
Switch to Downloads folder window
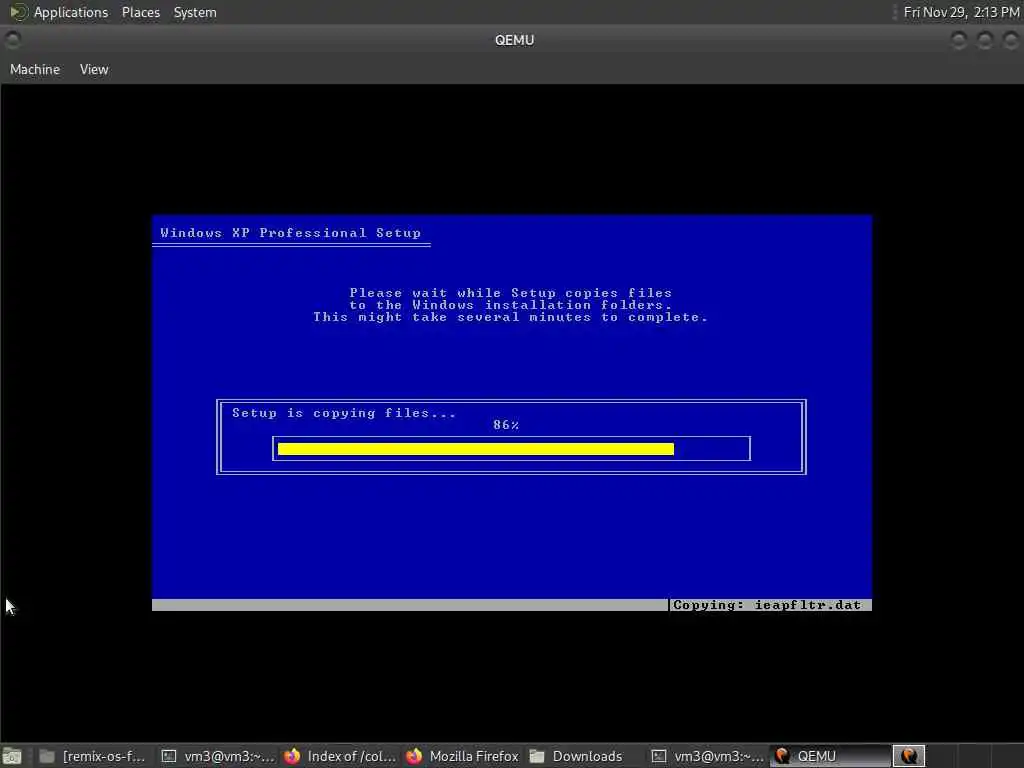[584, 756]
